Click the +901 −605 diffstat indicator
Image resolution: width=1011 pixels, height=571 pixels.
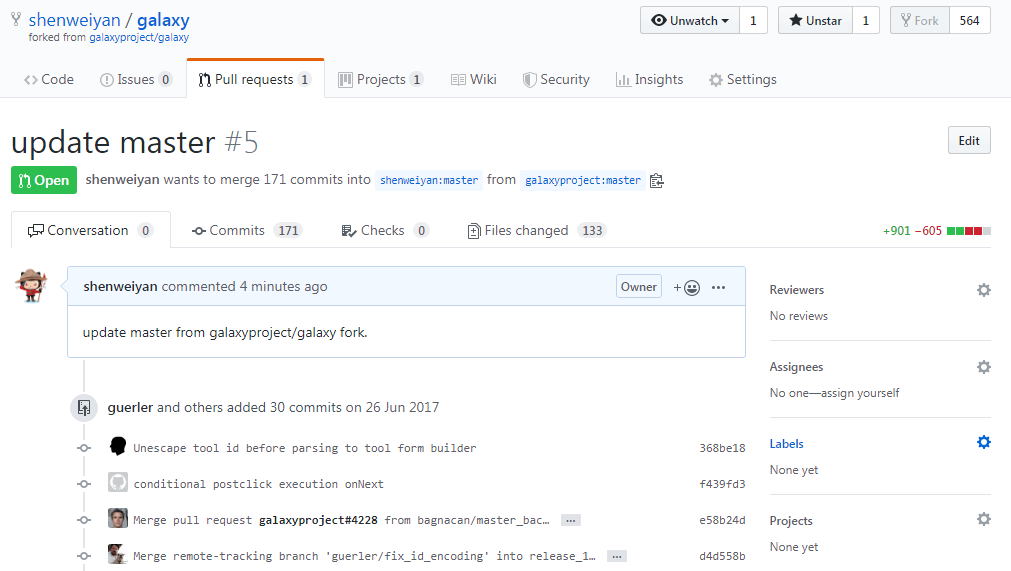[936, 231]
